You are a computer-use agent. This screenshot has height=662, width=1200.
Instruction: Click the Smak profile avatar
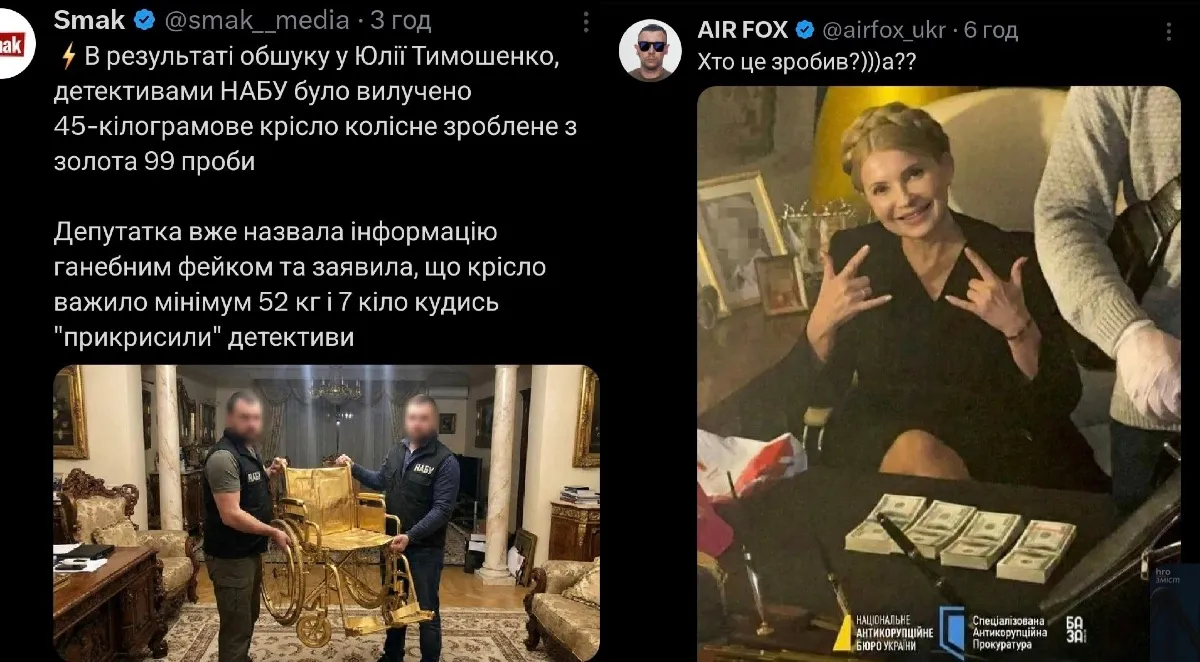tap(13, 44)
